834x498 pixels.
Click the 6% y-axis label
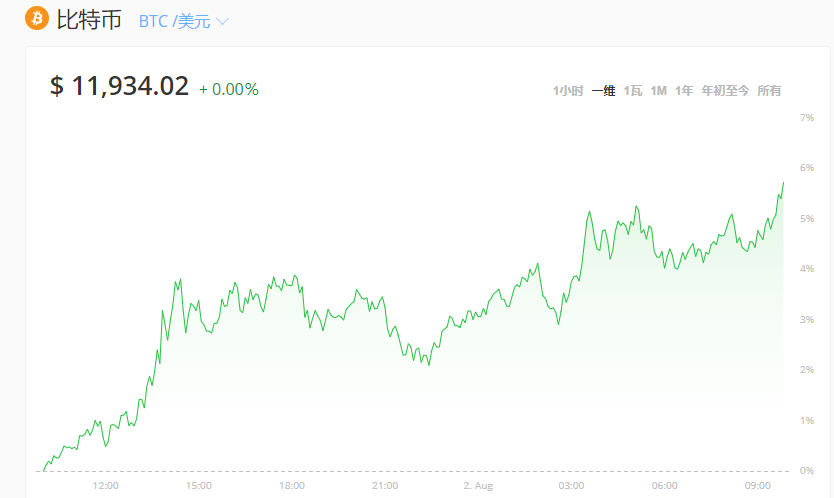807,168
